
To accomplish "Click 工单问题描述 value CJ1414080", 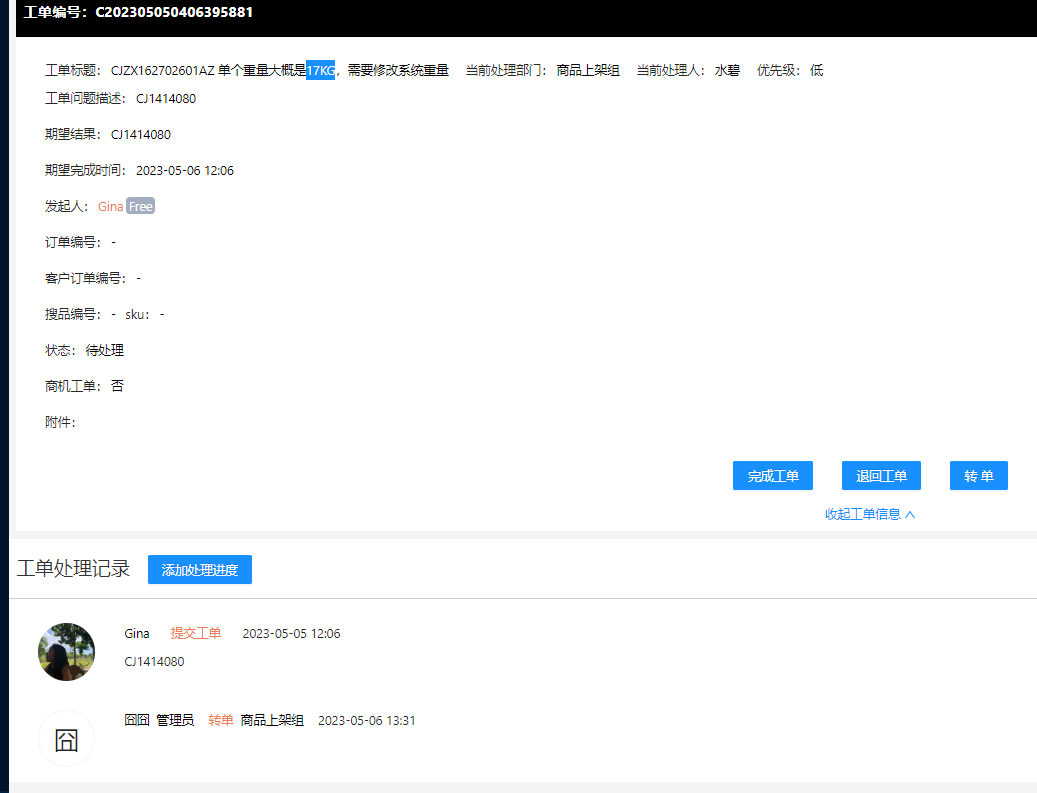I will coord(166,99).
